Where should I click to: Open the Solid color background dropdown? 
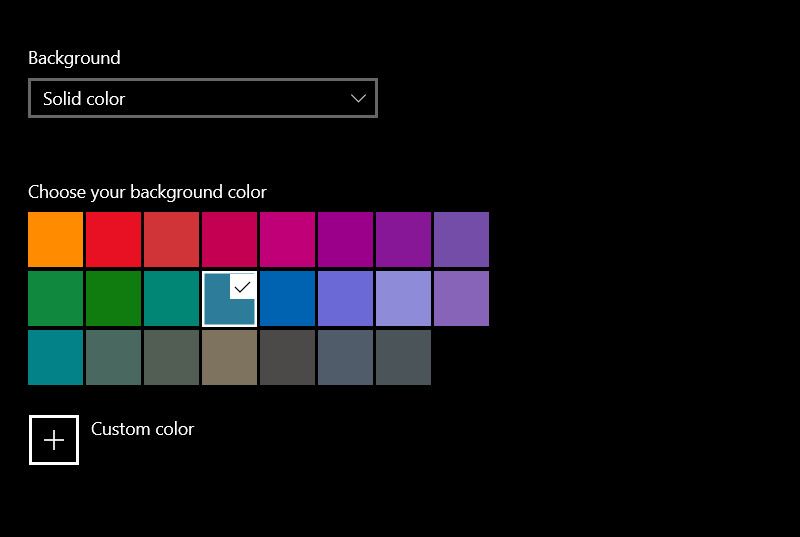tap(203, 98)
